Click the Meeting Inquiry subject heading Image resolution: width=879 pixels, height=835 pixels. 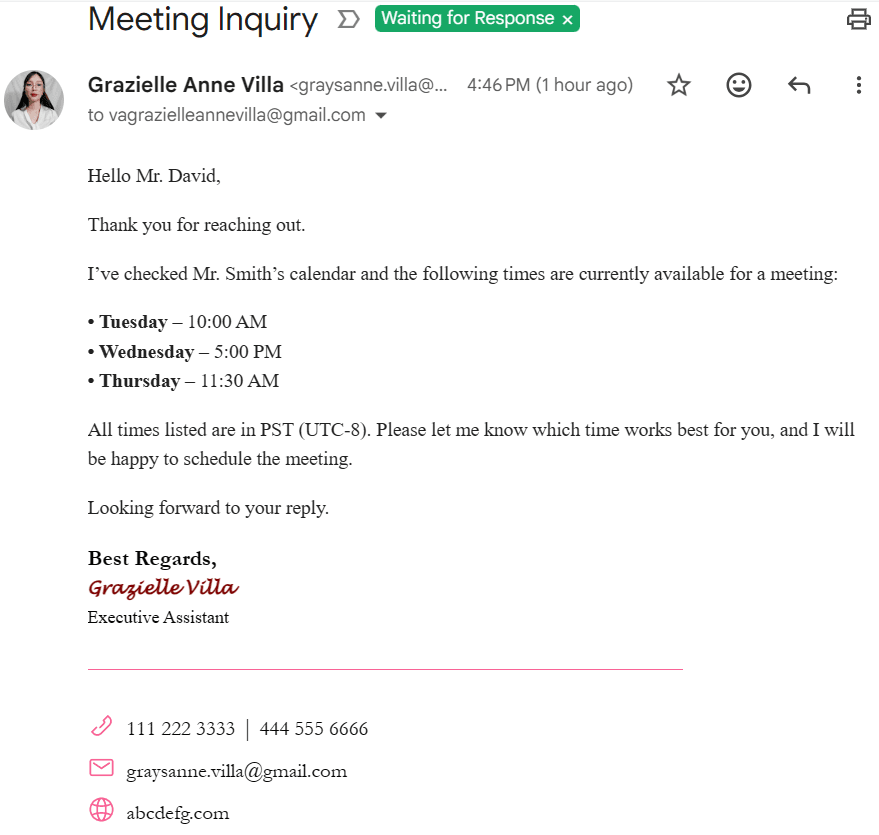(x=203, y=20)
